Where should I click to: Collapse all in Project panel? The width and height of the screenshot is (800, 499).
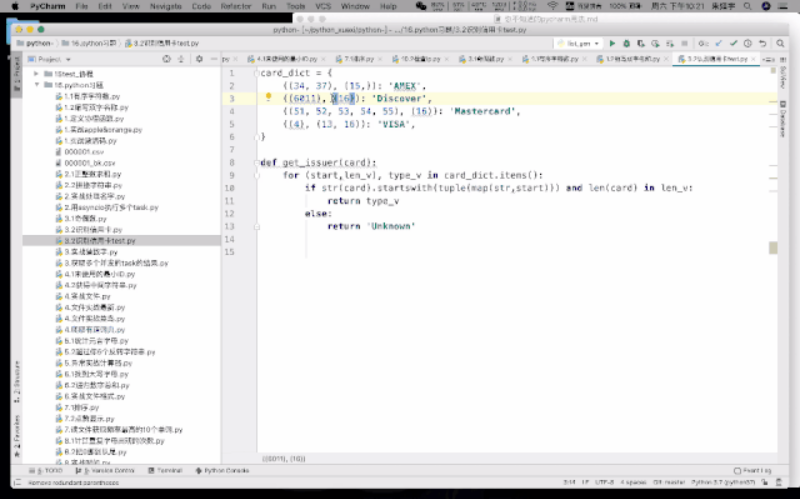(181, 59)
